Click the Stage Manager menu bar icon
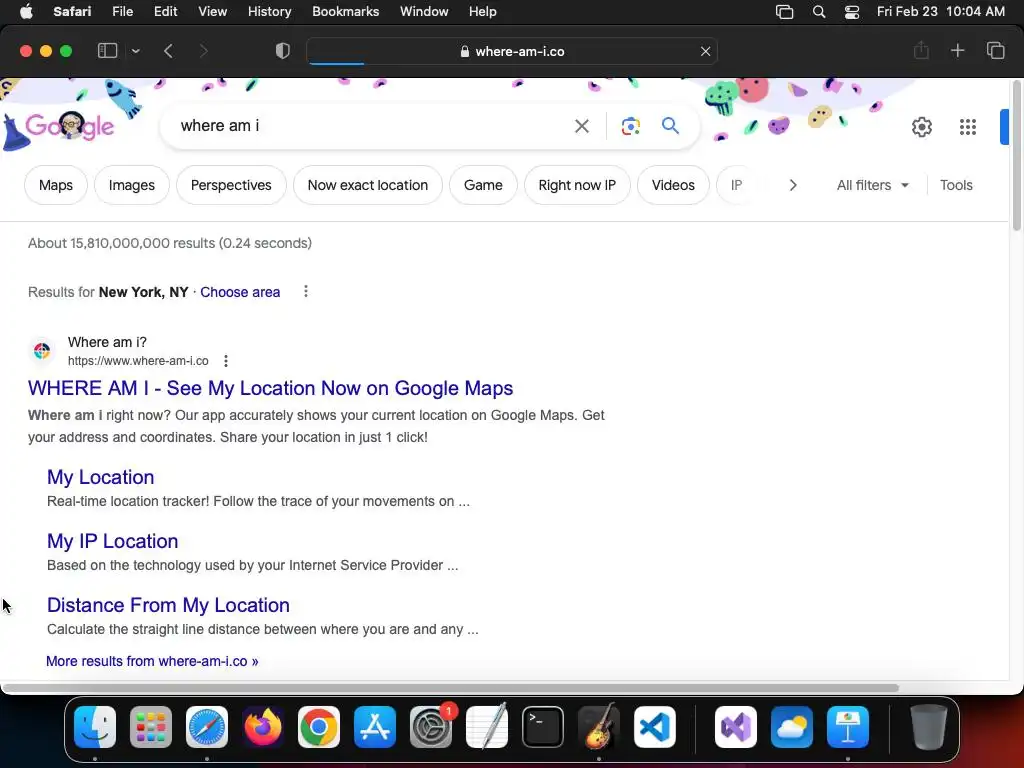The width and height of the screenshot is (1024, 768). tap(784, 12)
